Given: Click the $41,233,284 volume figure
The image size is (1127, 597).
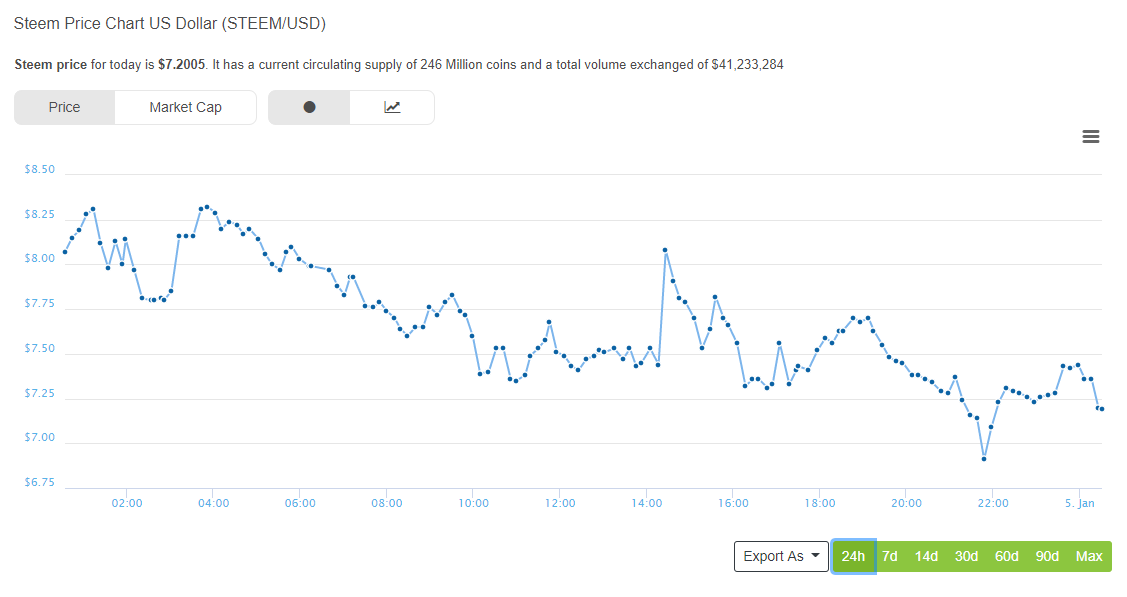Looking at the screenshot, I should [748, 65].
